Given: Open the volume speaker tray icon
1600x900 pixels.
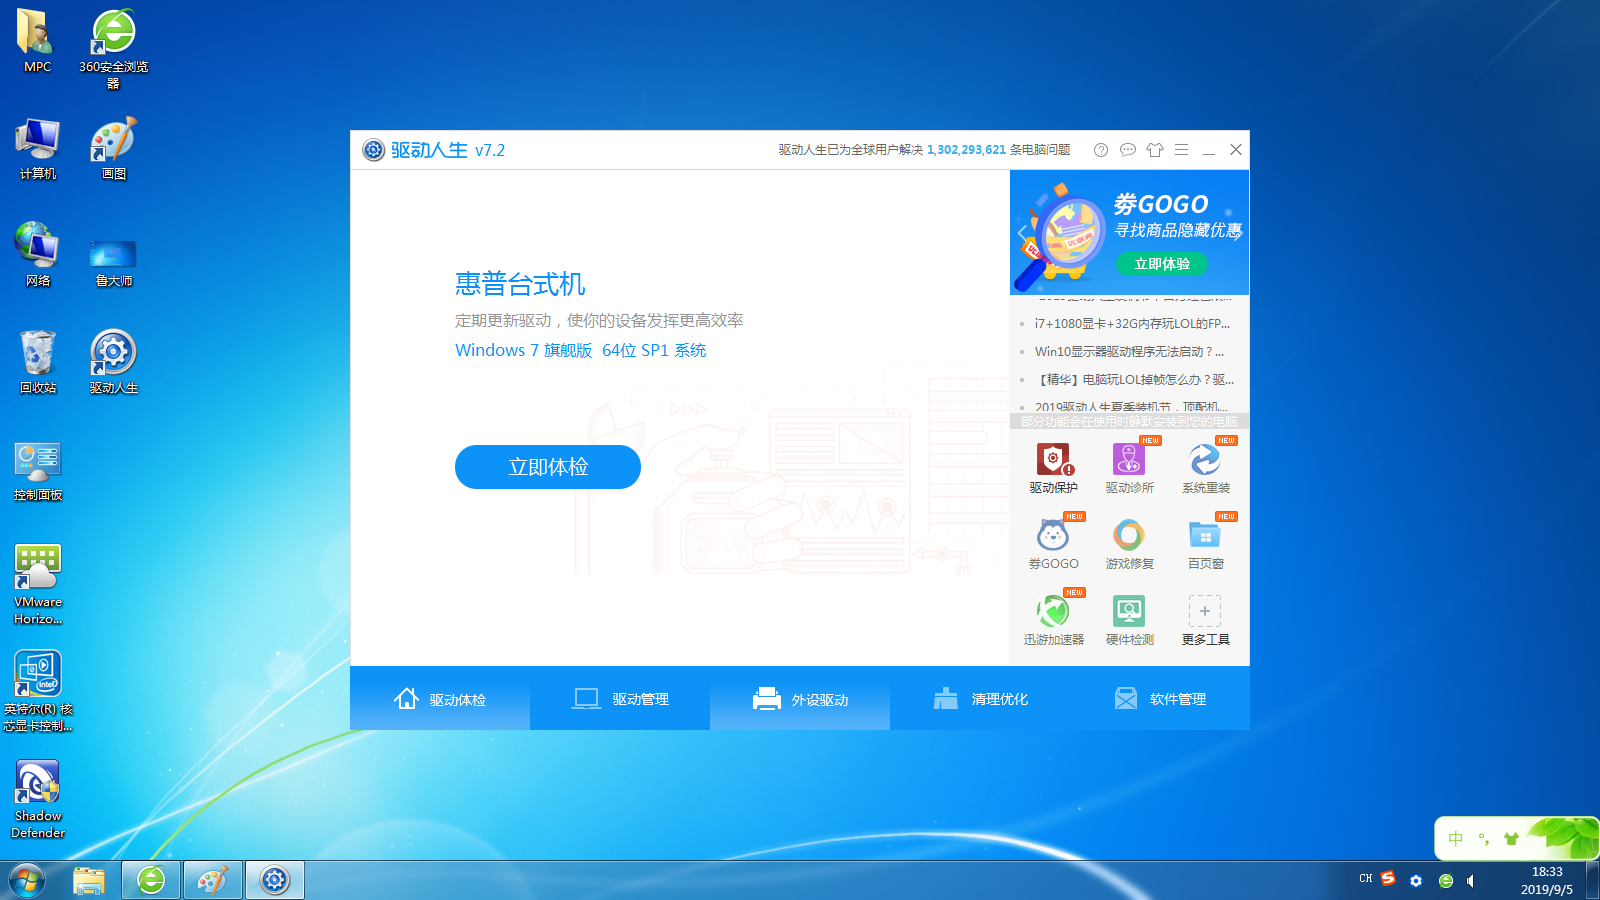Looking at the screenshot, I should [1471, 881].
